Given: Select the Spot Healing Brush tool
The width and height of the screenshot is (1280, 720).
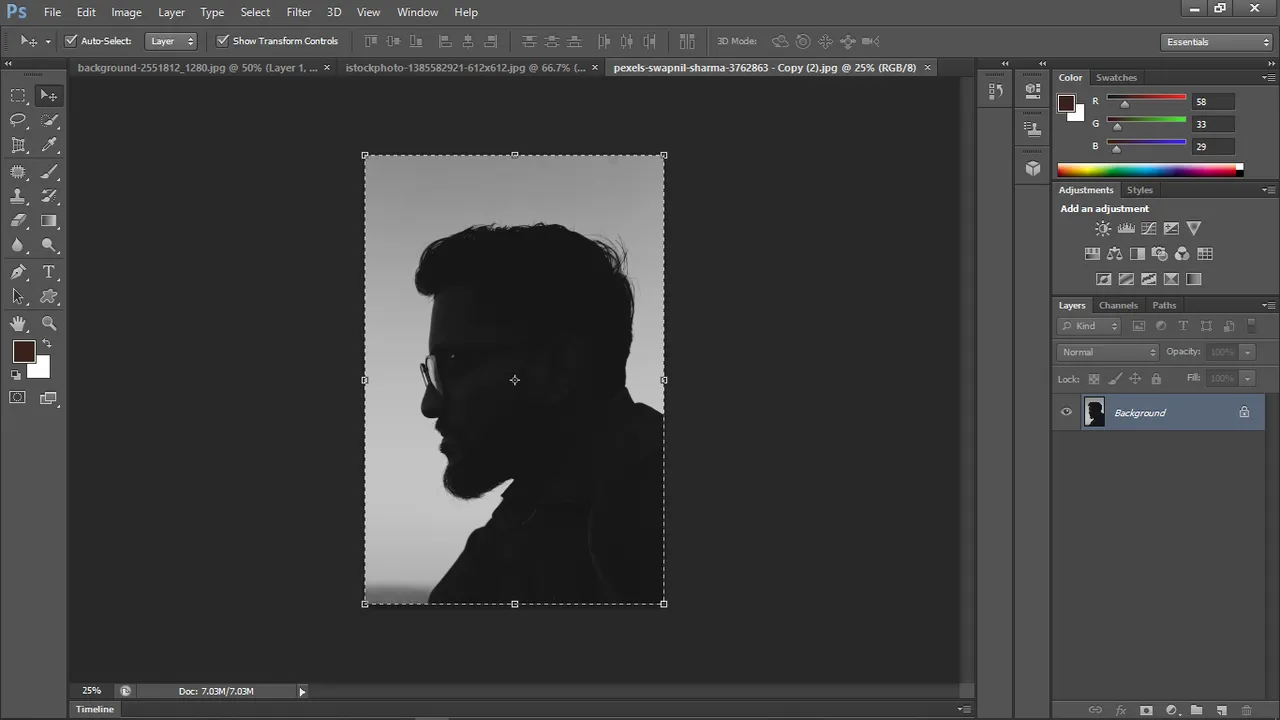Looking at the screenshot, I should click(x=18, y=171).
